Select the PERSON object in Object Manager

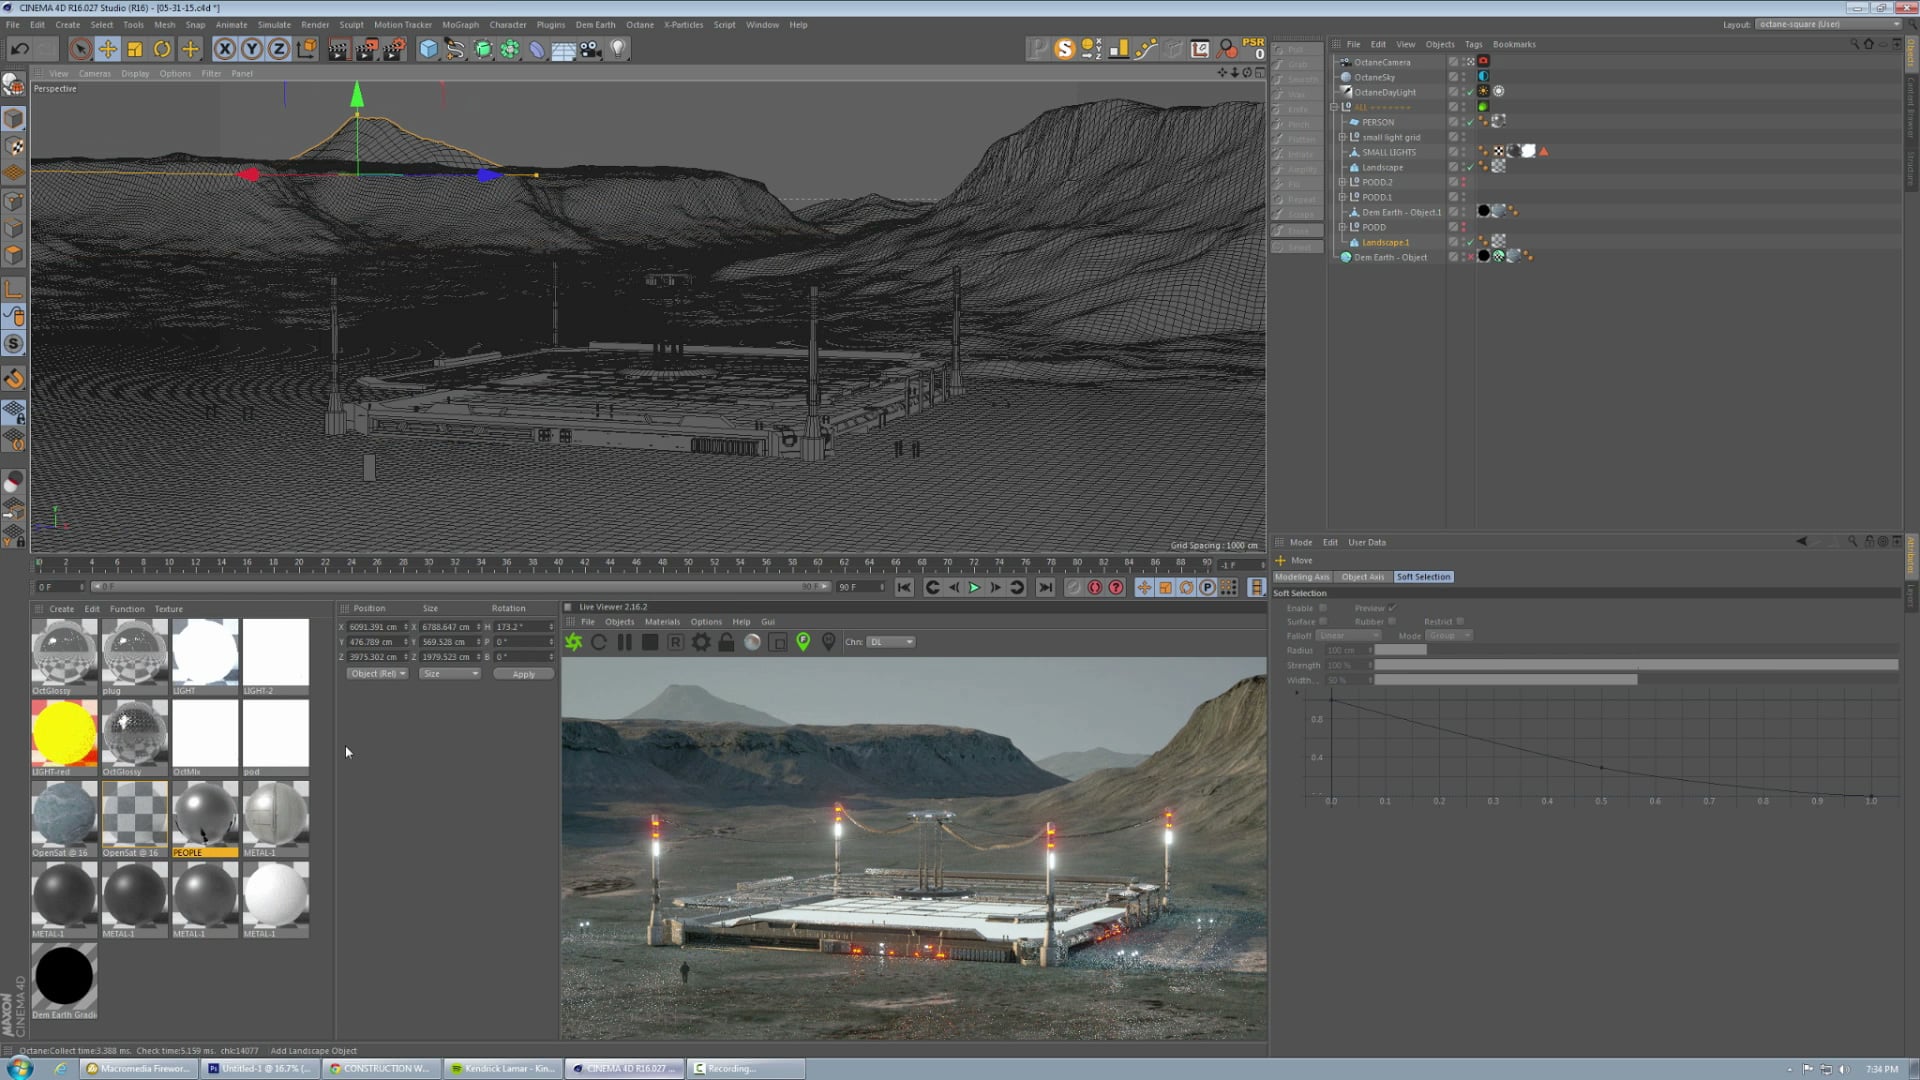pos(1377,122)
